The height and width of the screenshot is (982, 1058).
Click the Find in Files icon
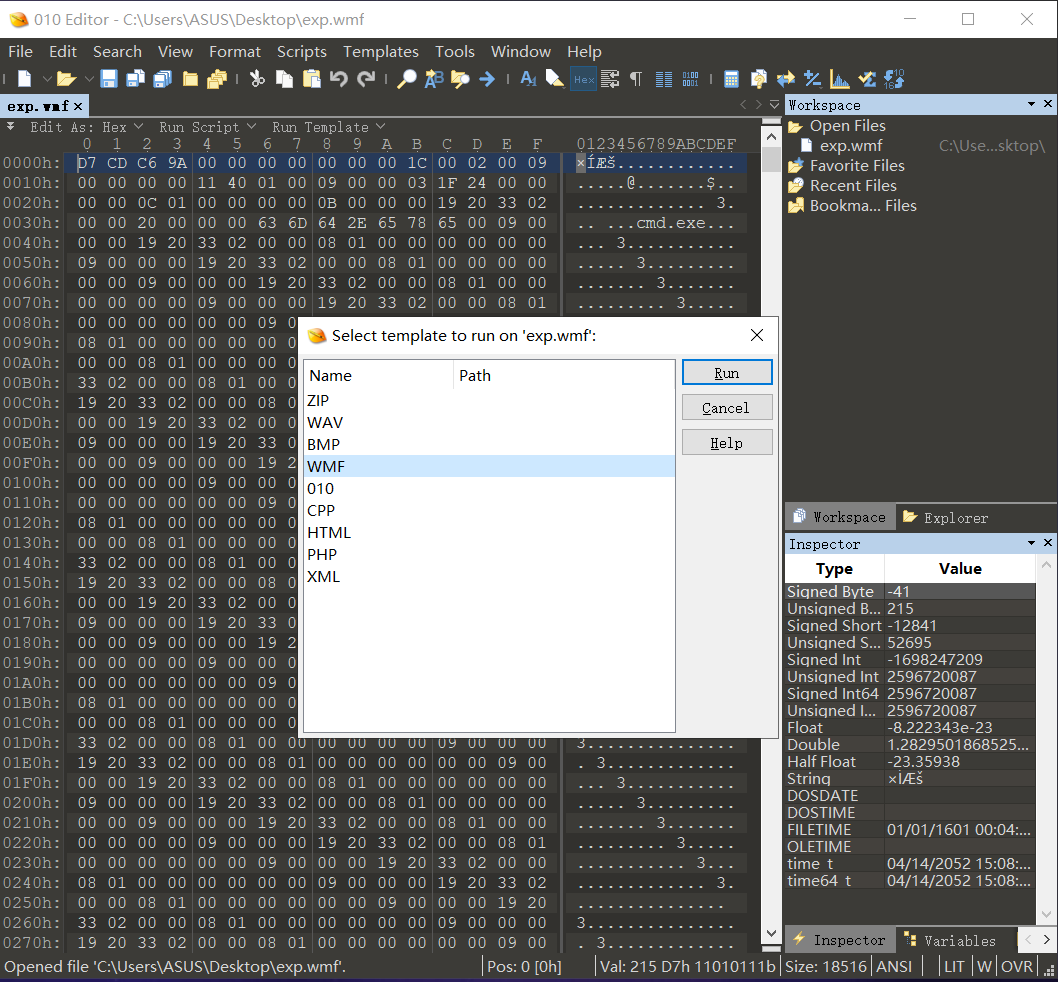pos(460,79)
